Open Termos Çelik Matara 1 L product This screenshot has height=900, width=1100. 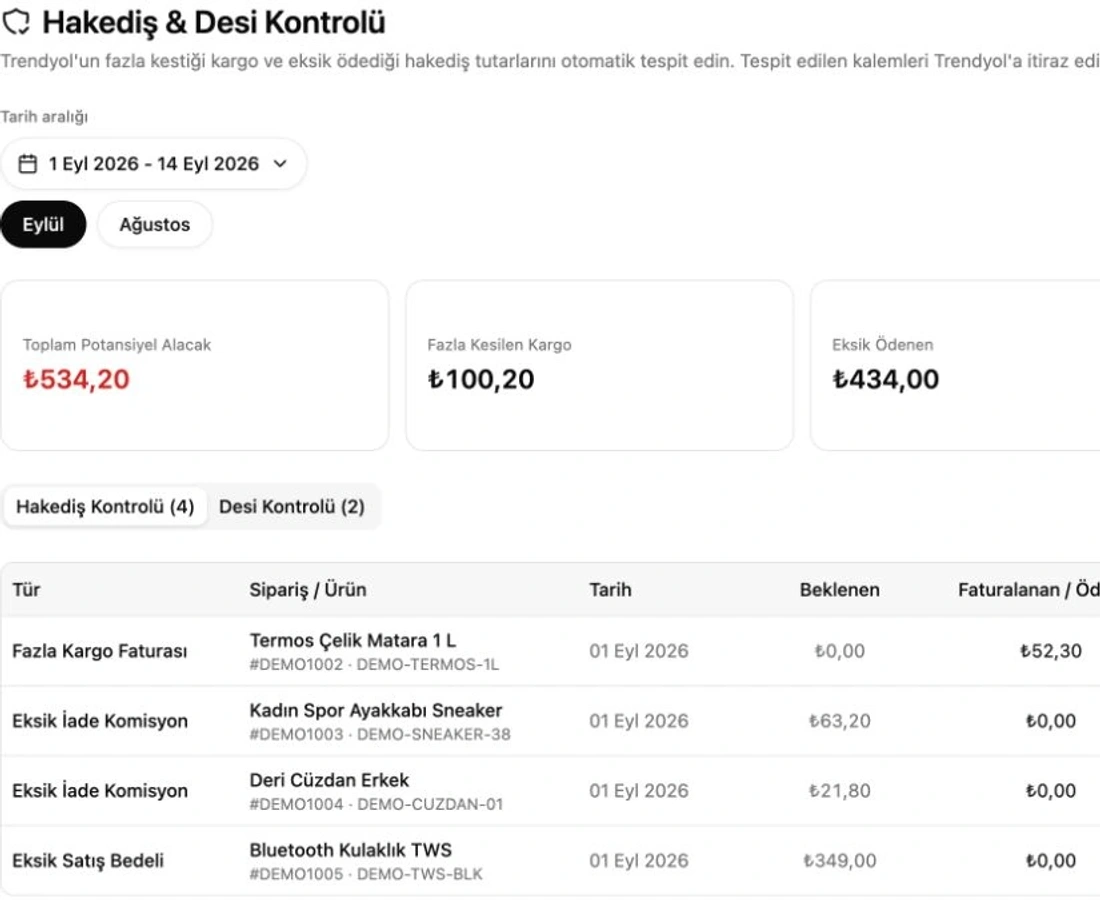click(x=353, y=640)
